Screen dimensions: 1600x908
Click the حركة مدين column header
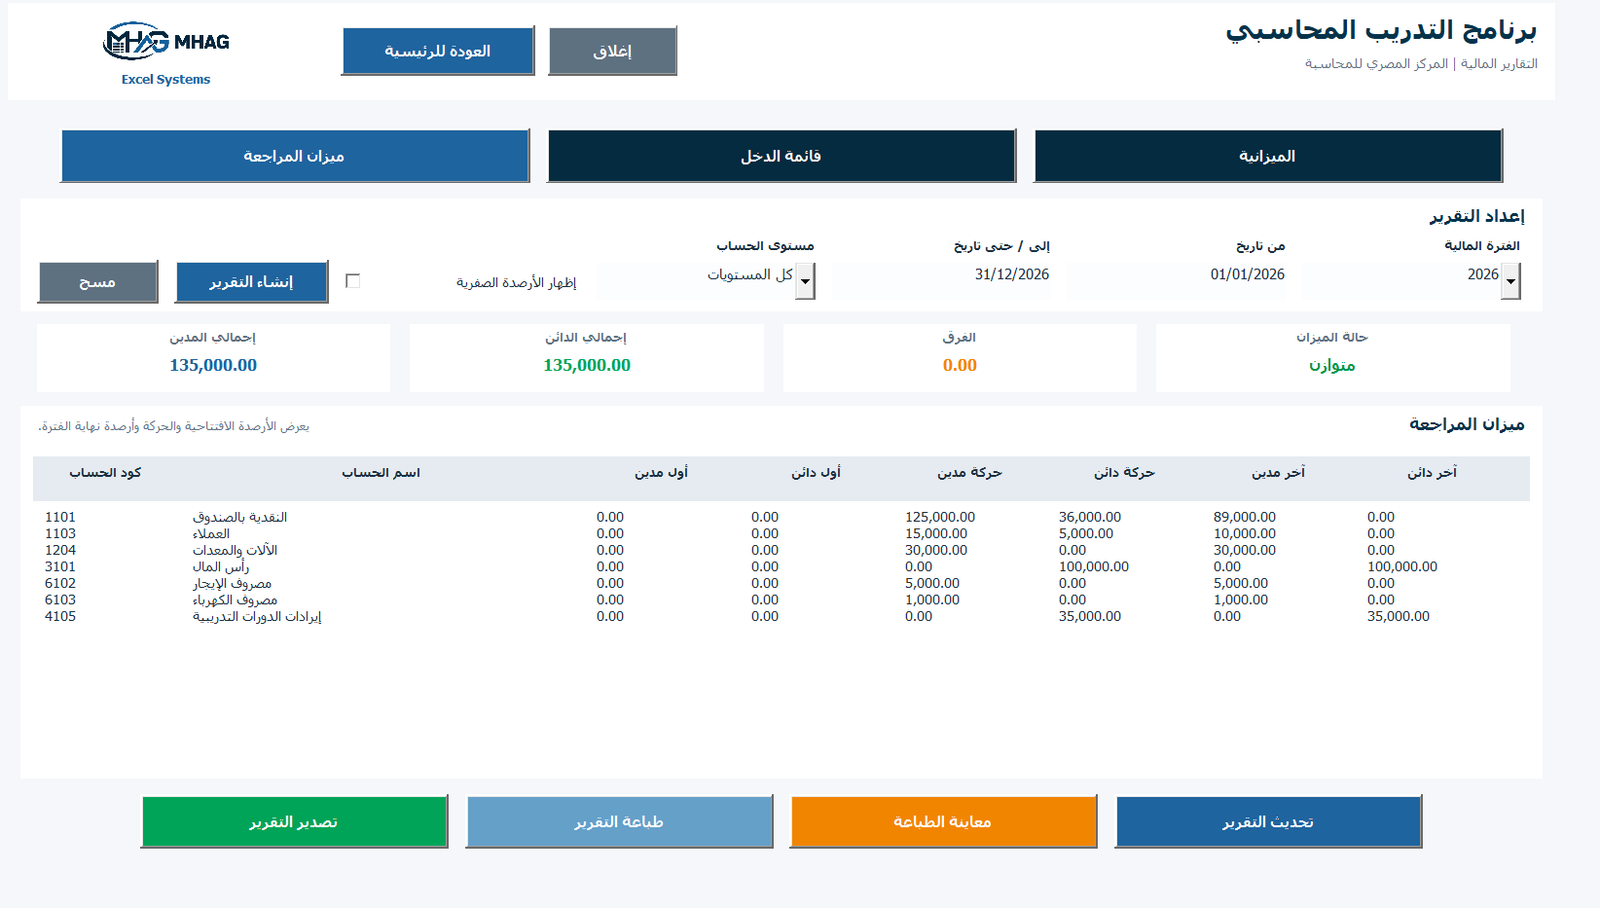[969, 472]
